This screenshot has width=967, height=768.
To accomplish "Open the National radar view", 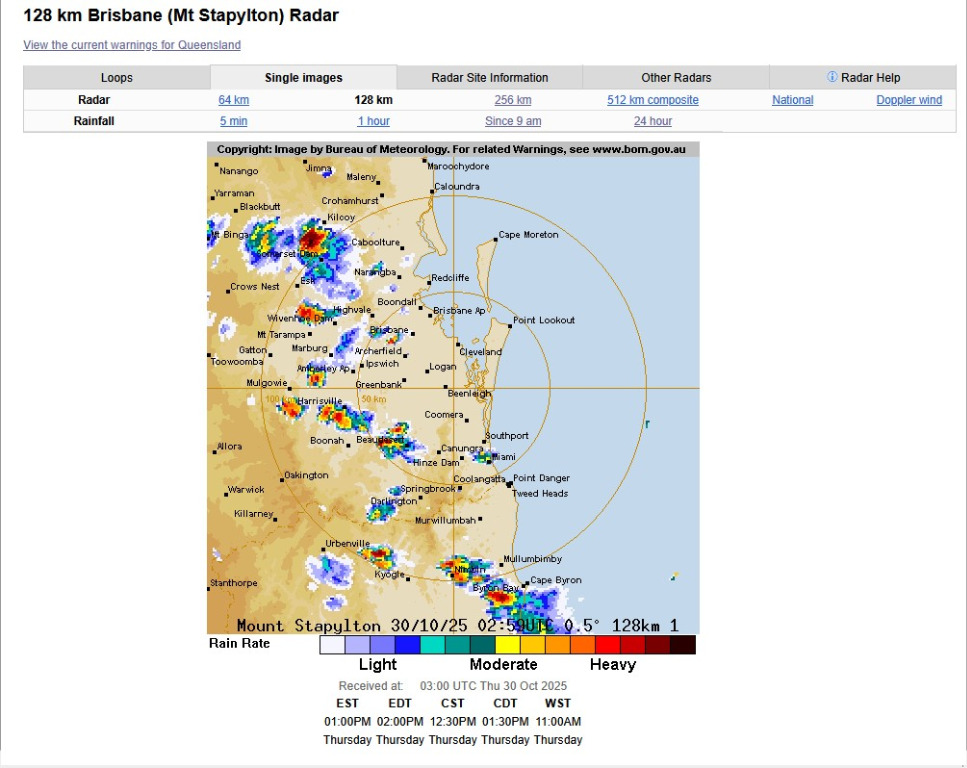I will tap(792, 99).
